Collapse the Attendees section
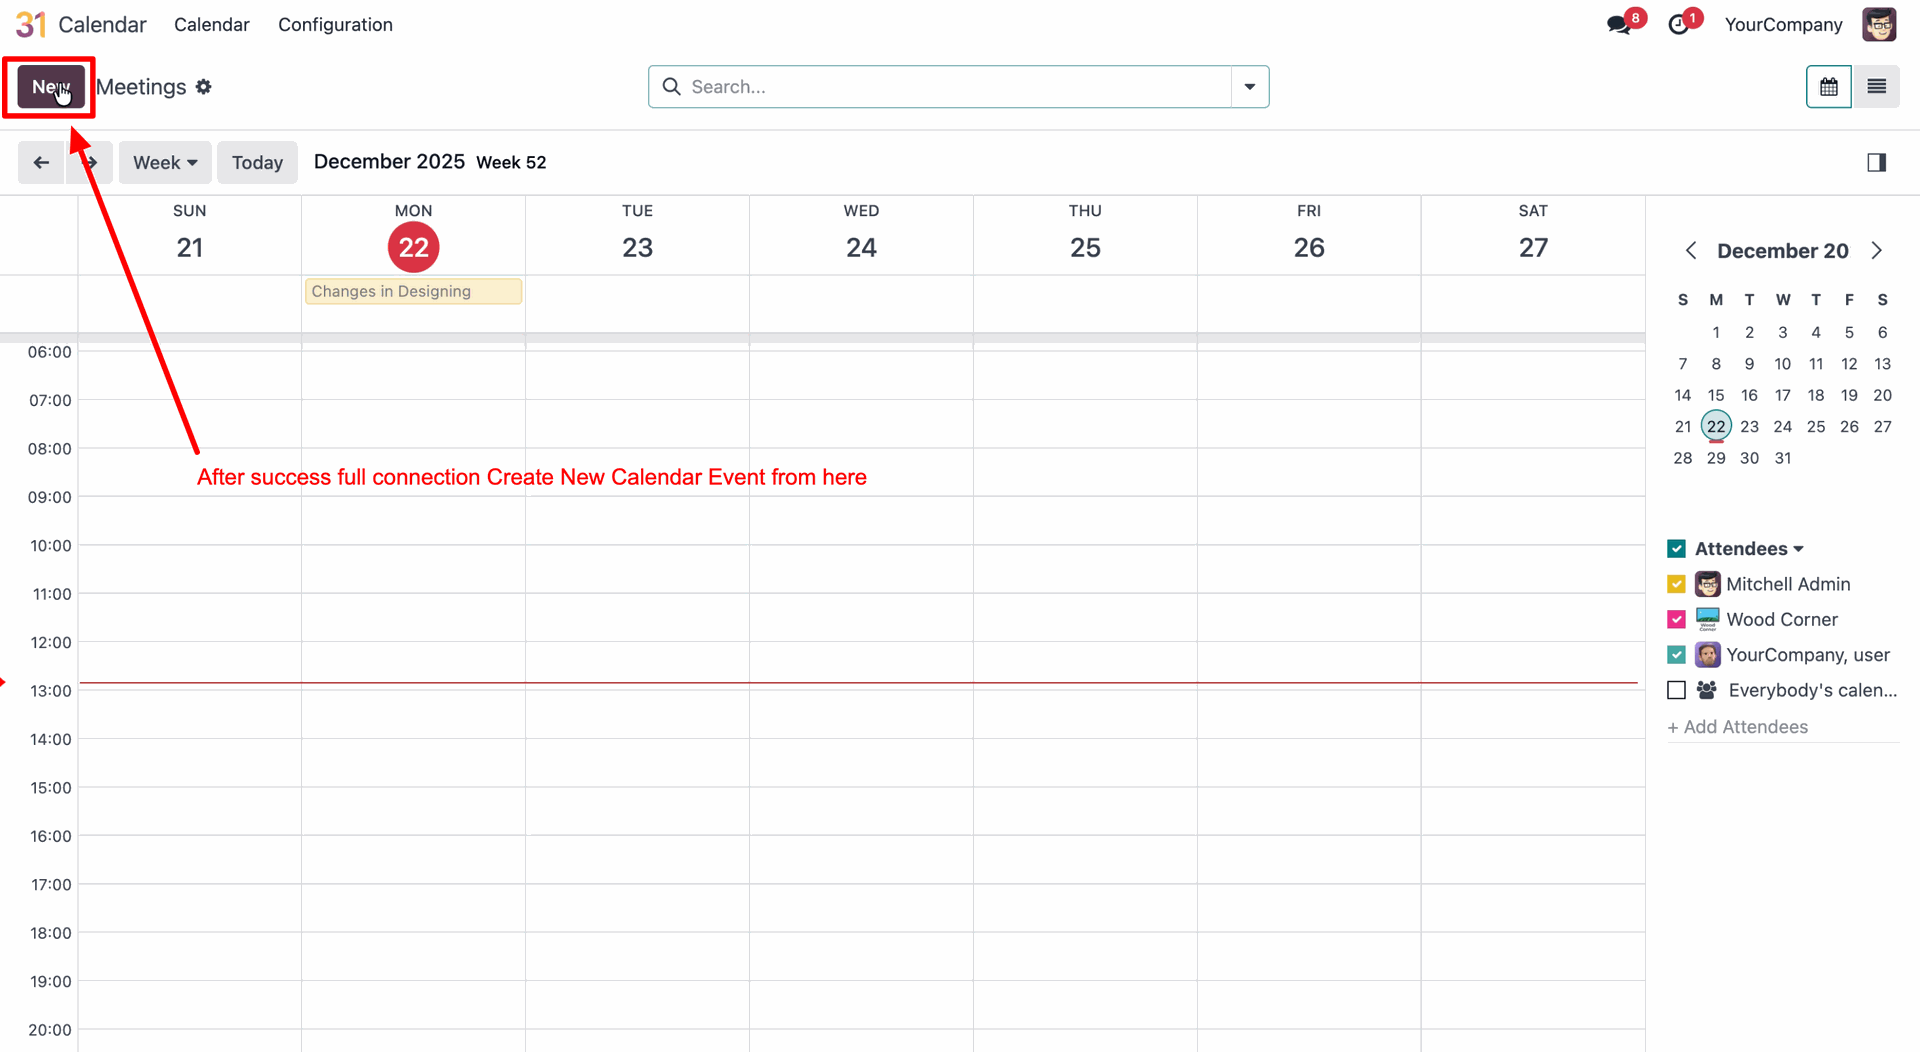 click(x=1798, y=549)
